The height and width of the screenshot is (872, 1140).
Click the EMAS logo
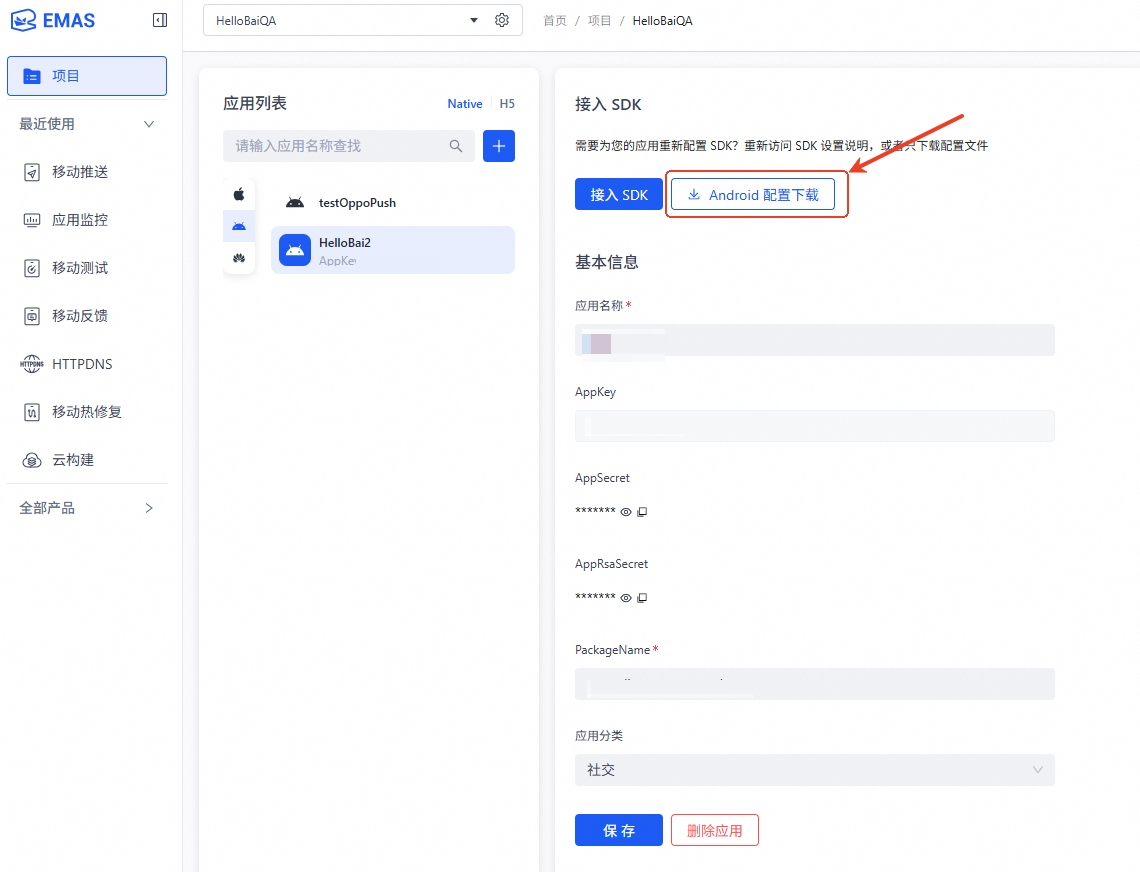tap(52, 20)
